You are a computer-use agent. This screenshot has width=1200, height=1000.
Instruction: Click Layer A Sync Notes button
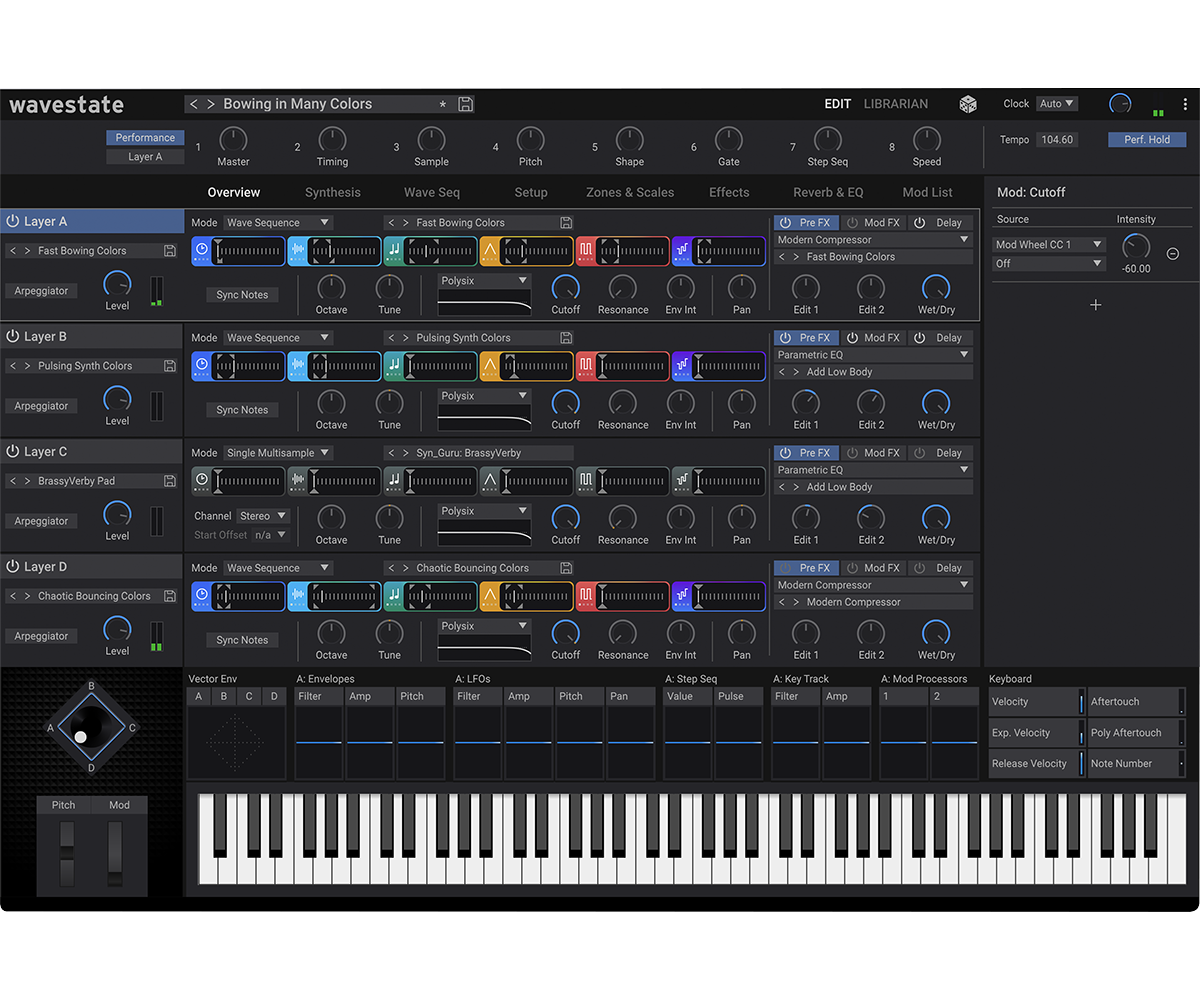point(242,295)
